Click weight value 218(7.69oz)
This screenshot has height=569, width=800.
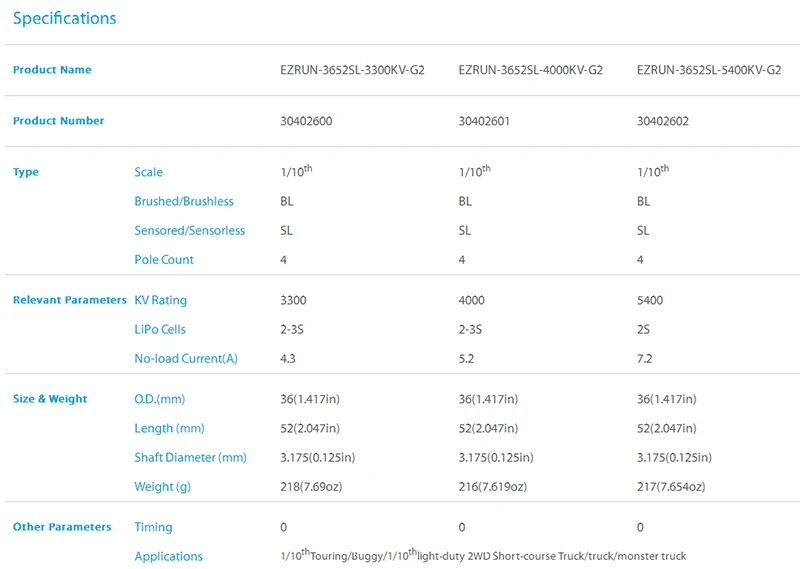(311, 486)
